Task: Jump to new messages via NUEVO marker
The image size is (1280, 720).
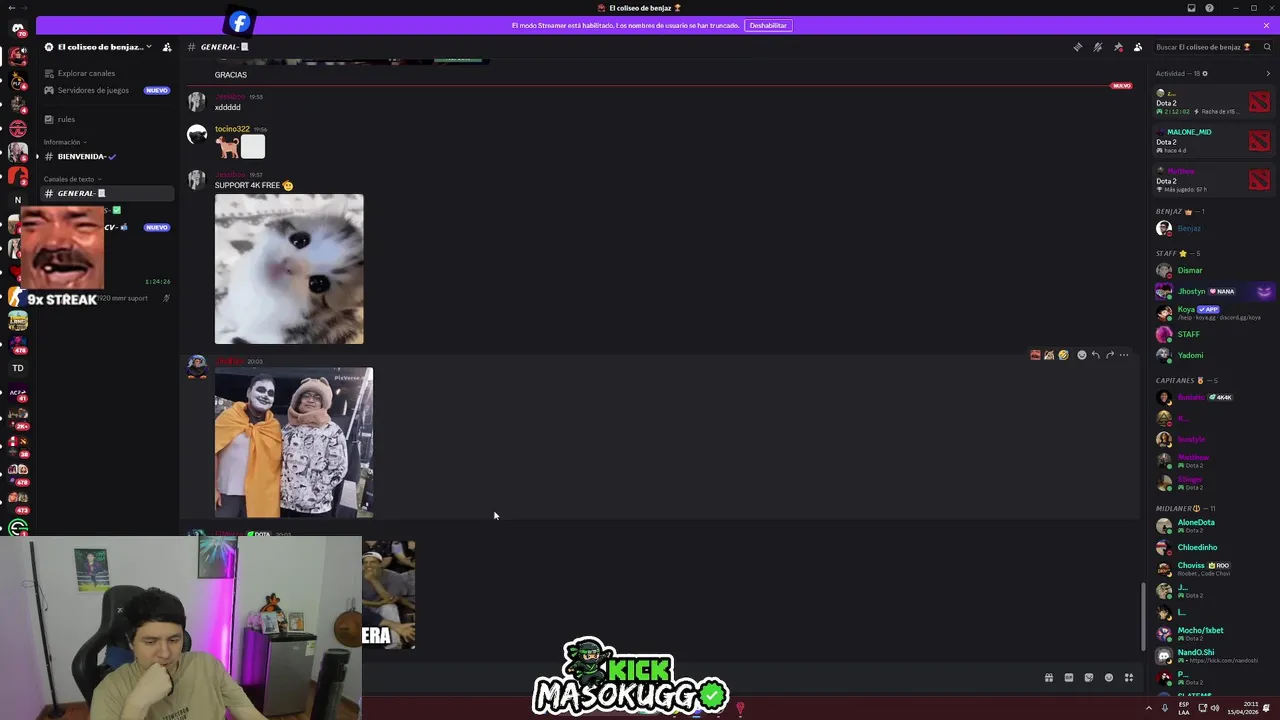Action: click(x=1121, y=86)
